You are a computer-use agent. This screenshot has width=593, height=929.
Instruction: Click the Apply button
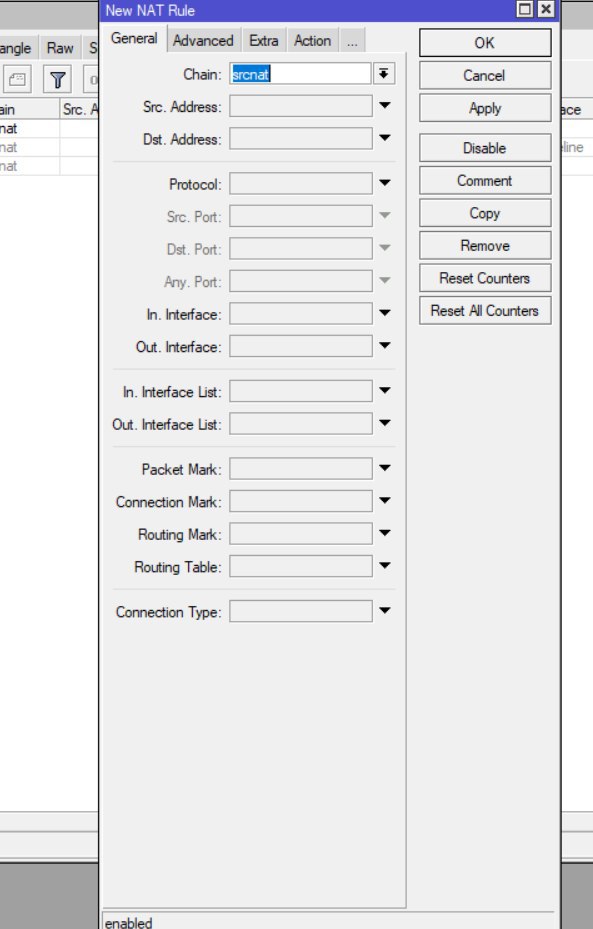coord(485,108)
